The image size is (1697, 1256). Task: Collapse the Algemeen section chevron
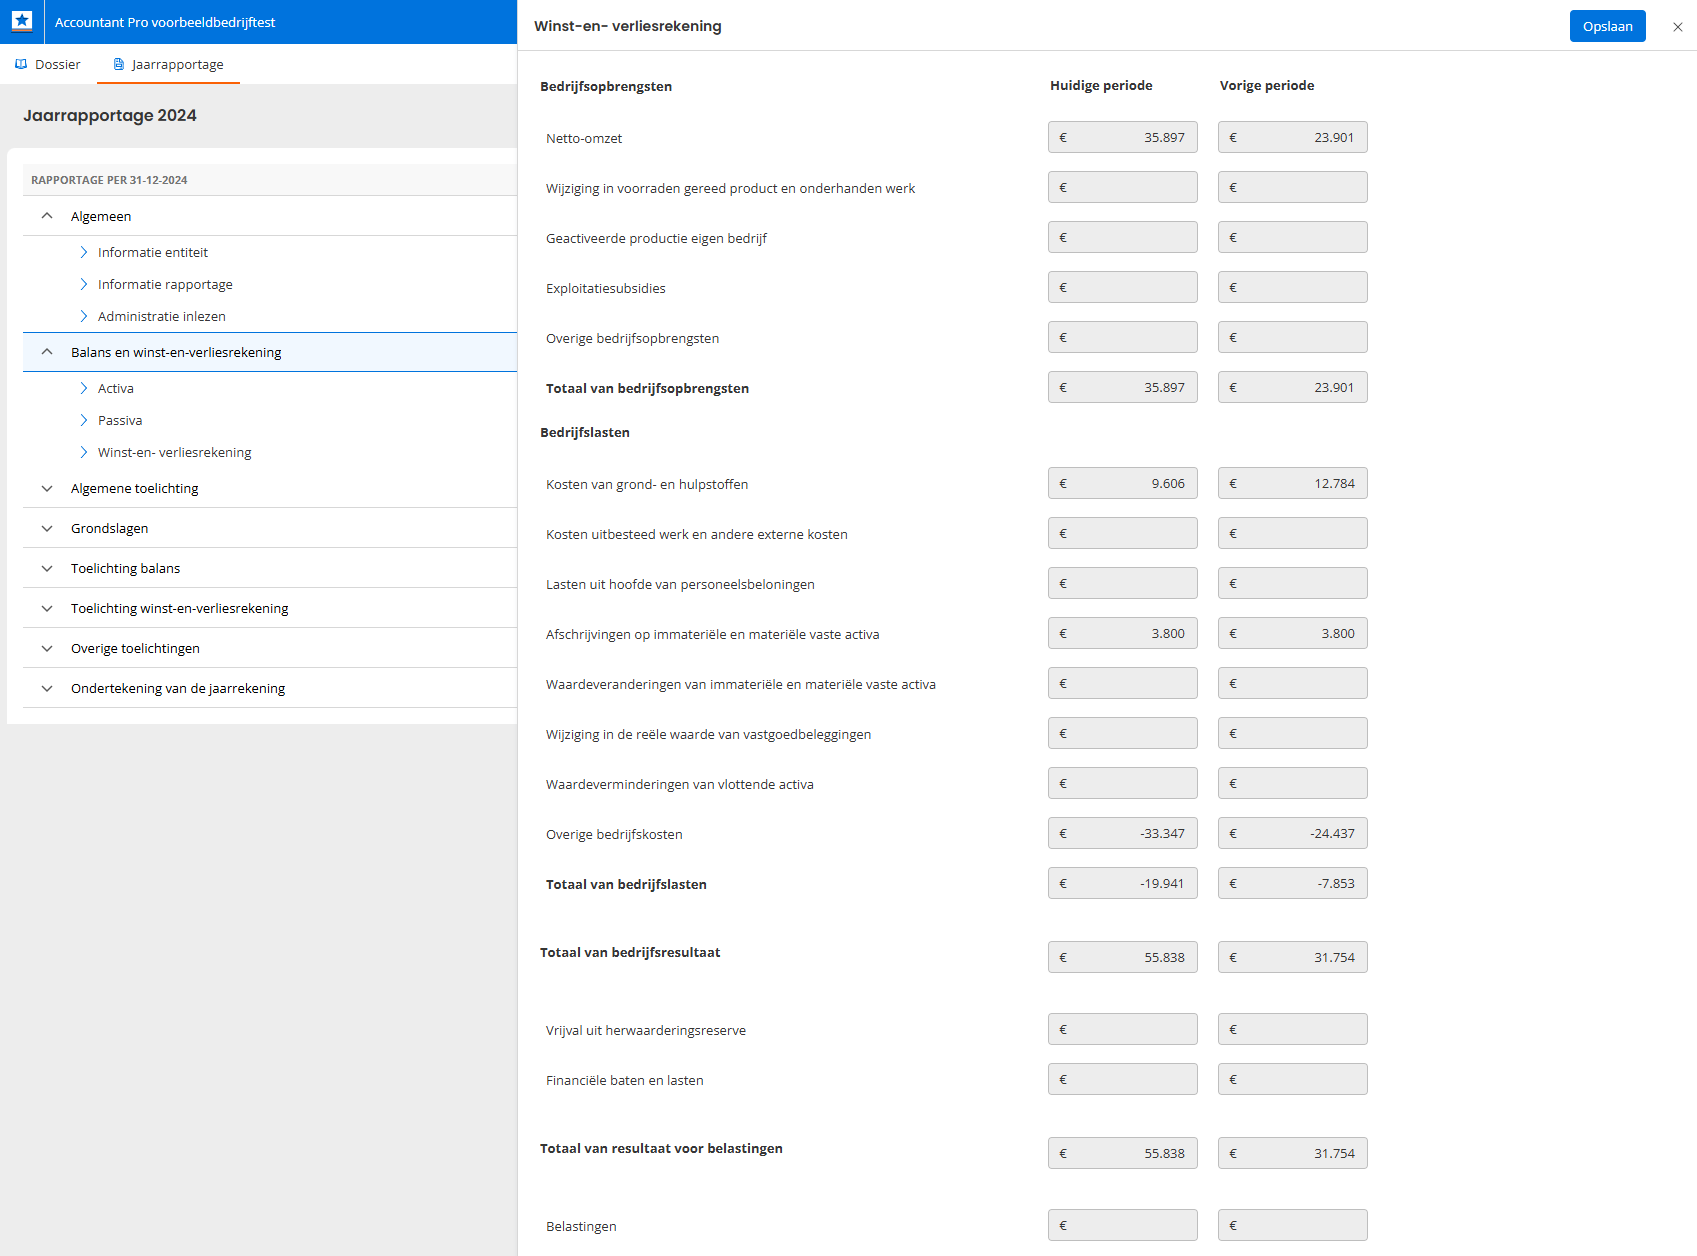(x=47, y=216)
